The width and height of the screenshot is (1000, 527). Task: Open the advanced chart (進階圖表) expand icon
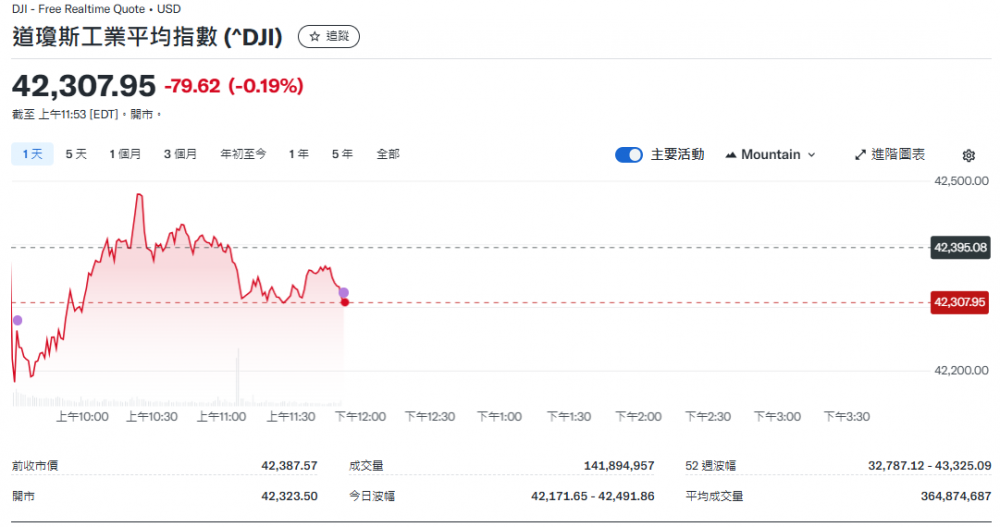860,155
